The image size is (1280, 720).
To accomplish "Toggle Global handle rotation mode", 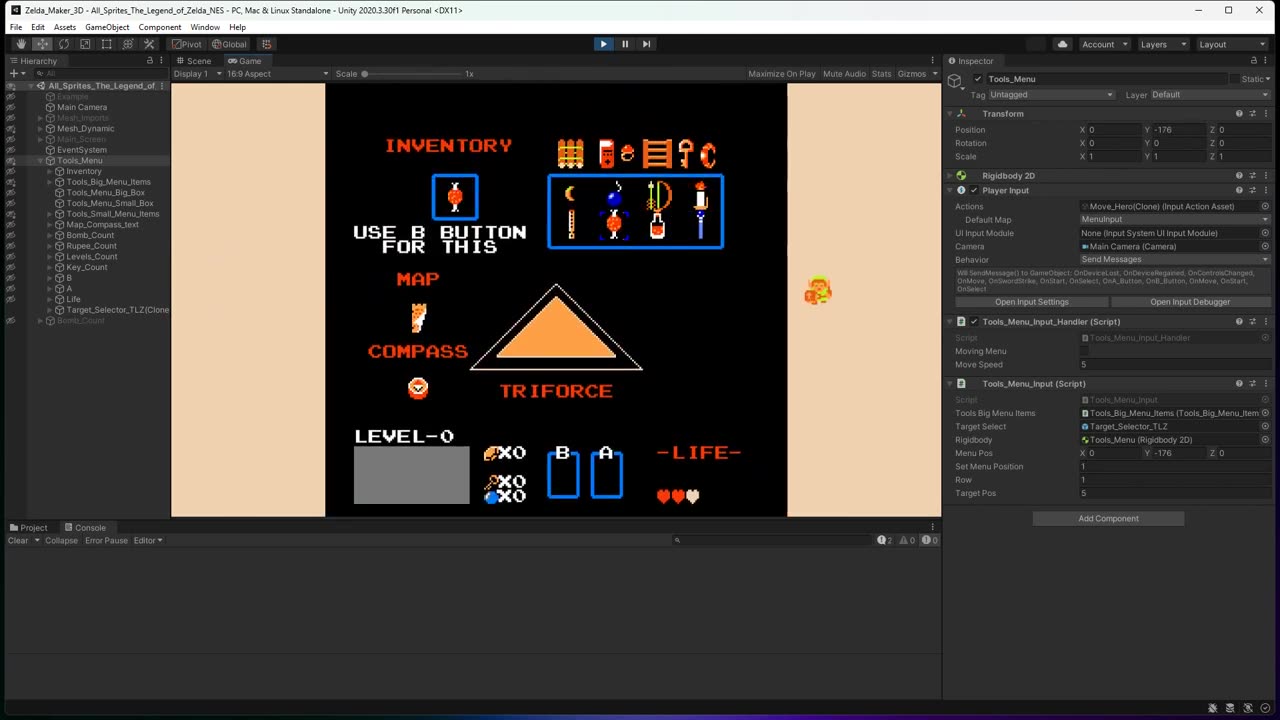I will point(229,44).
